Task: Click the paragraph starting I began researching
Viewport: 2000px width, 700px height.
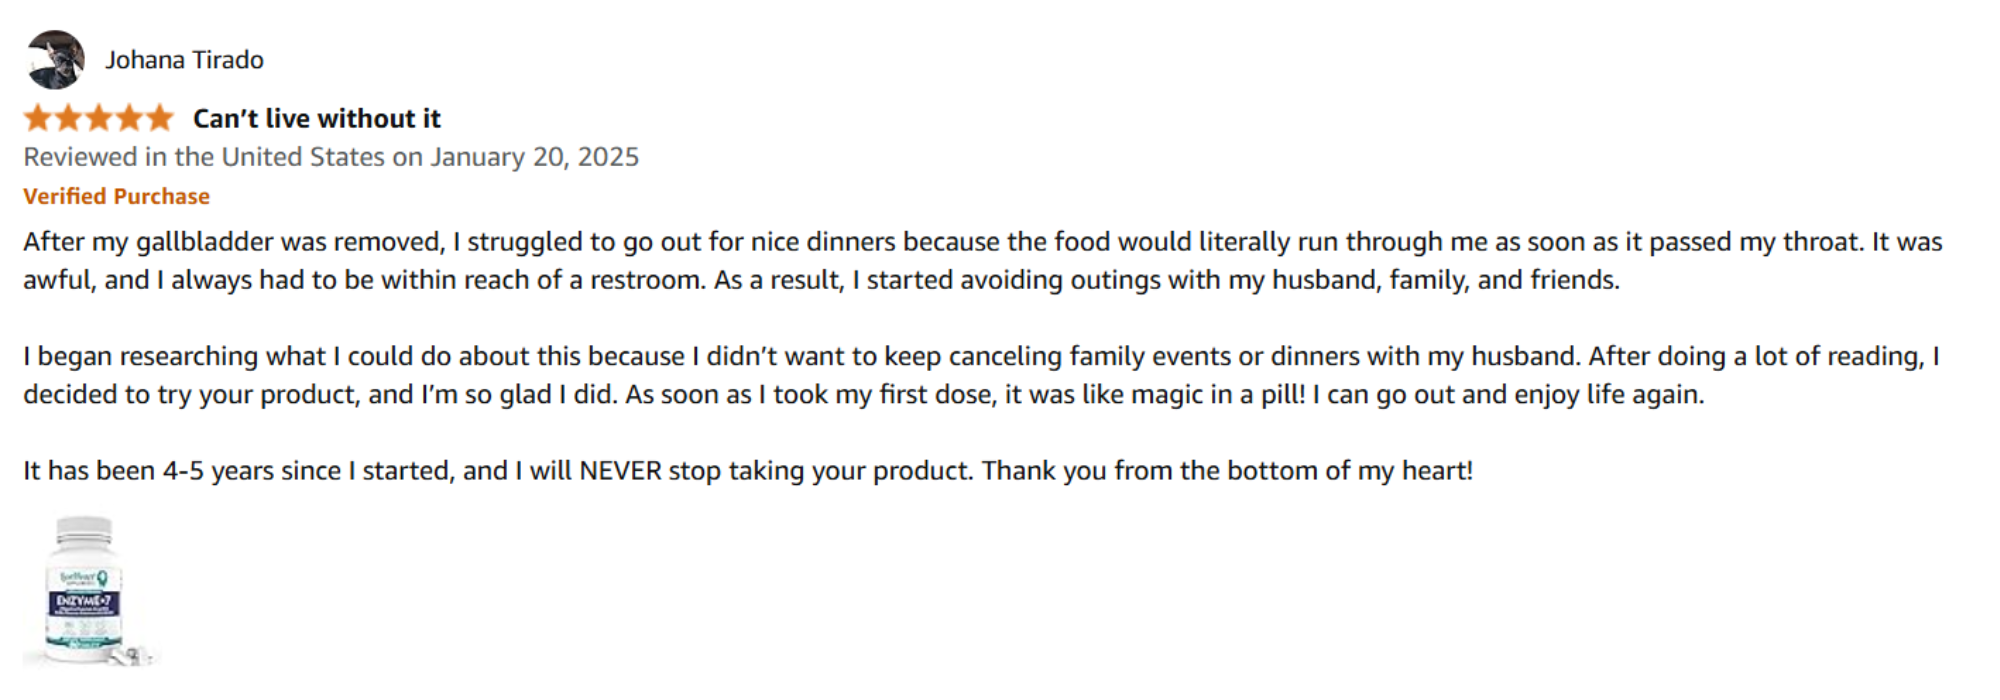Action: 982,375
